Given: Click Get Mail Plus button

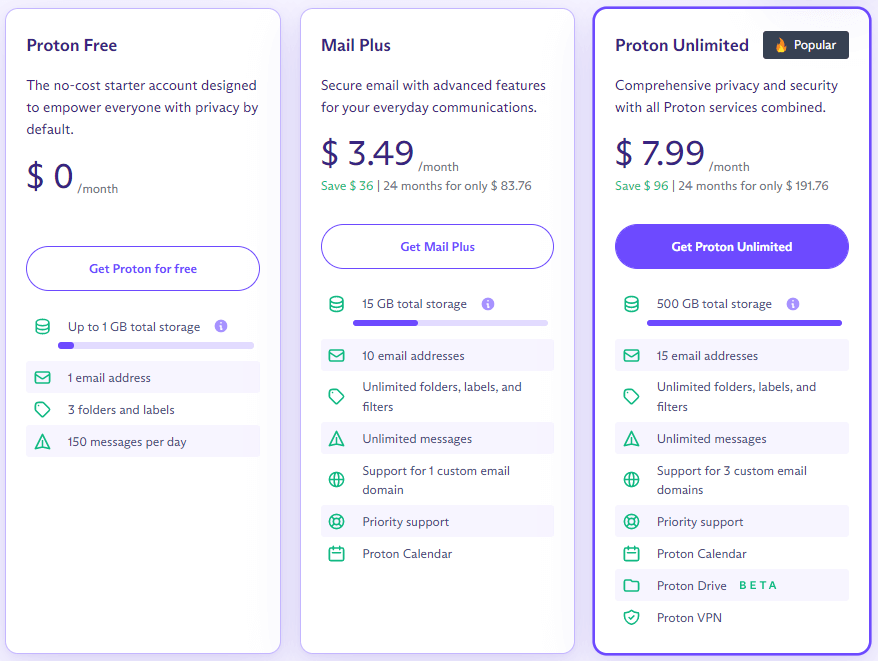Looking at the screenshot, I should pyautogui.click(x=437, y=246).
